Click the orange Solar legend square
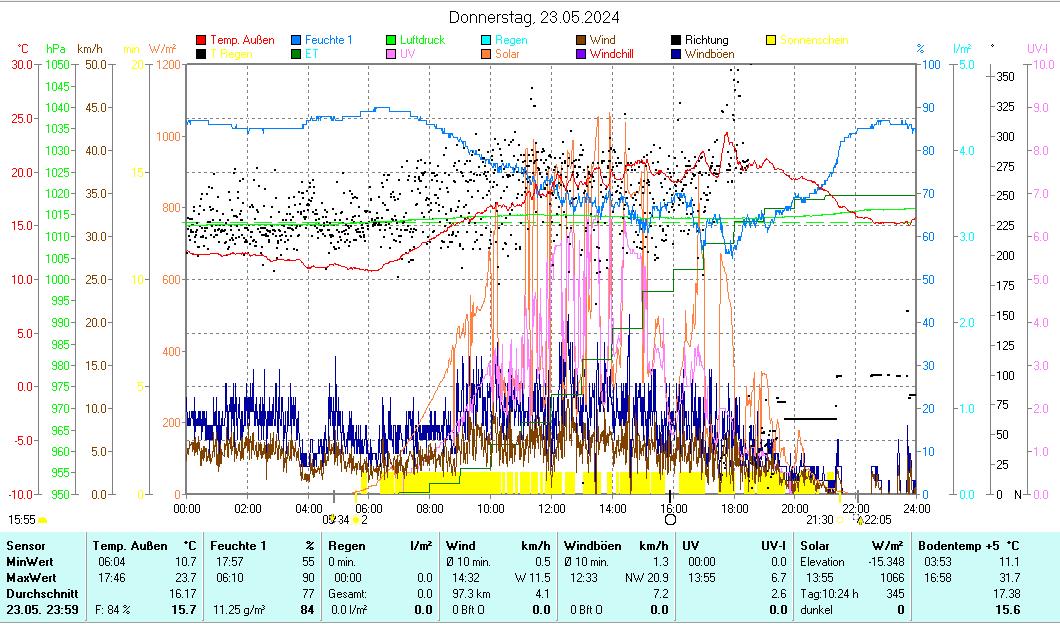 click(x=486, y=54)
